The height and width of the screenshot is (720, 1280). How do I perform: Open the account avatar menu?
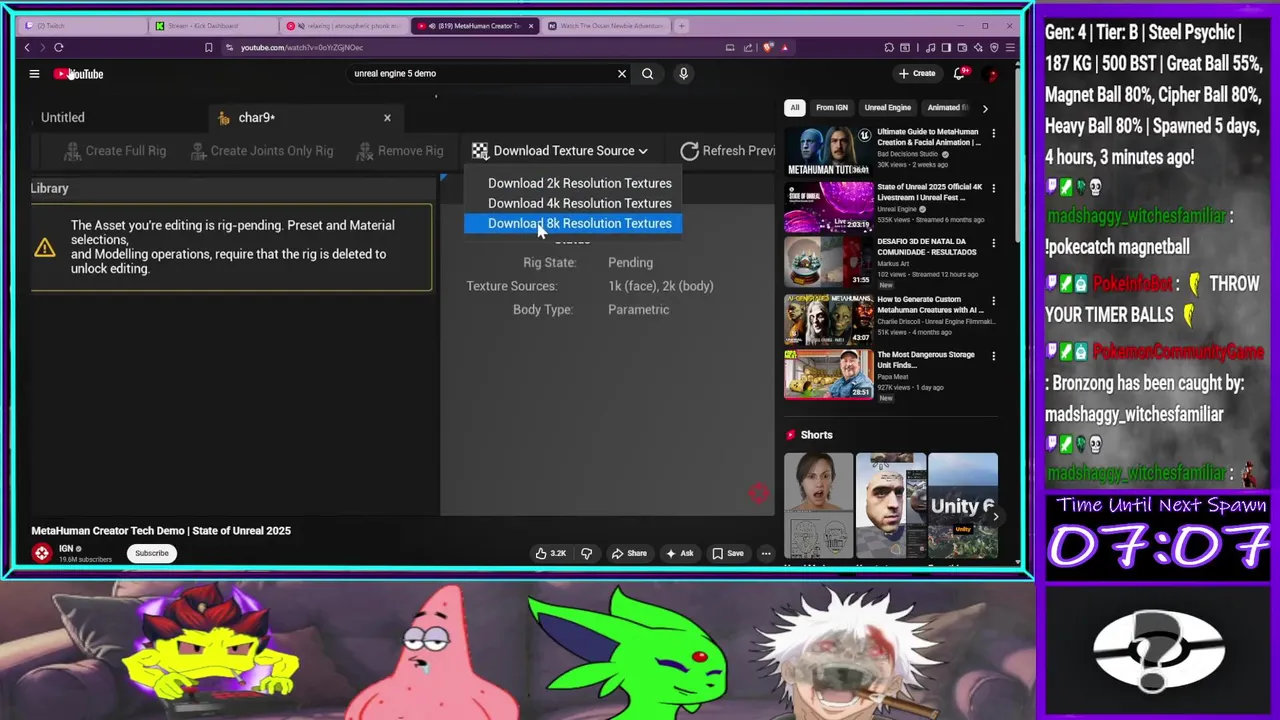pyautogui.click(x=992, y=74)
